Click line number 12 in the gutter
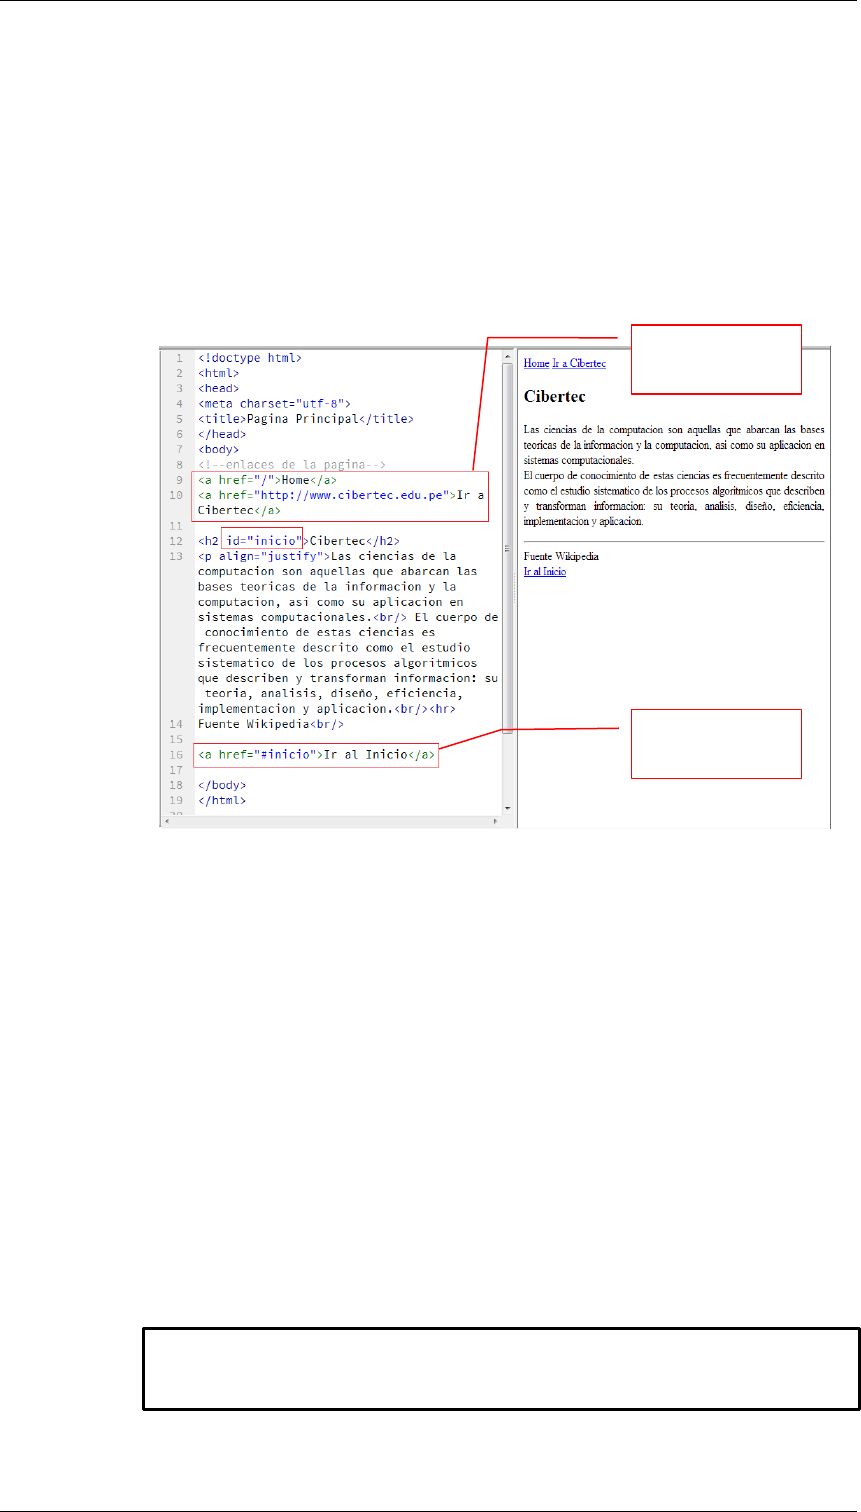Image resolution: width=861 pixels, height=1512 pixels. click(176, 541)
